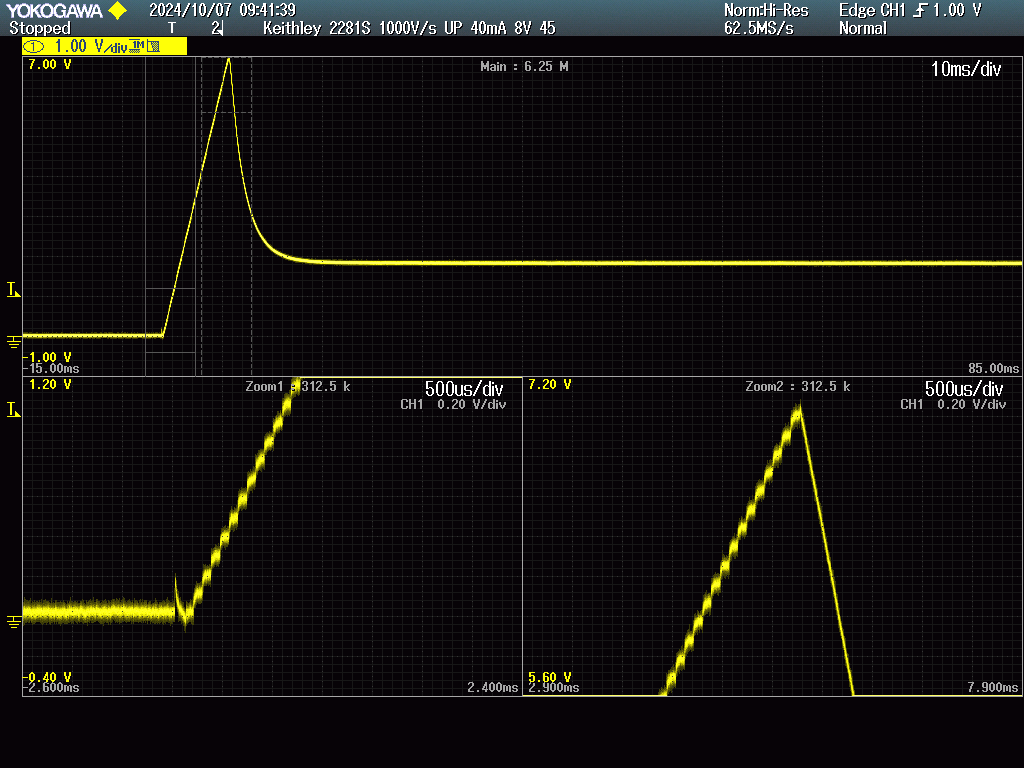
Task: Click the trigger level marker beside main waveform
Action: coord(13,290)
